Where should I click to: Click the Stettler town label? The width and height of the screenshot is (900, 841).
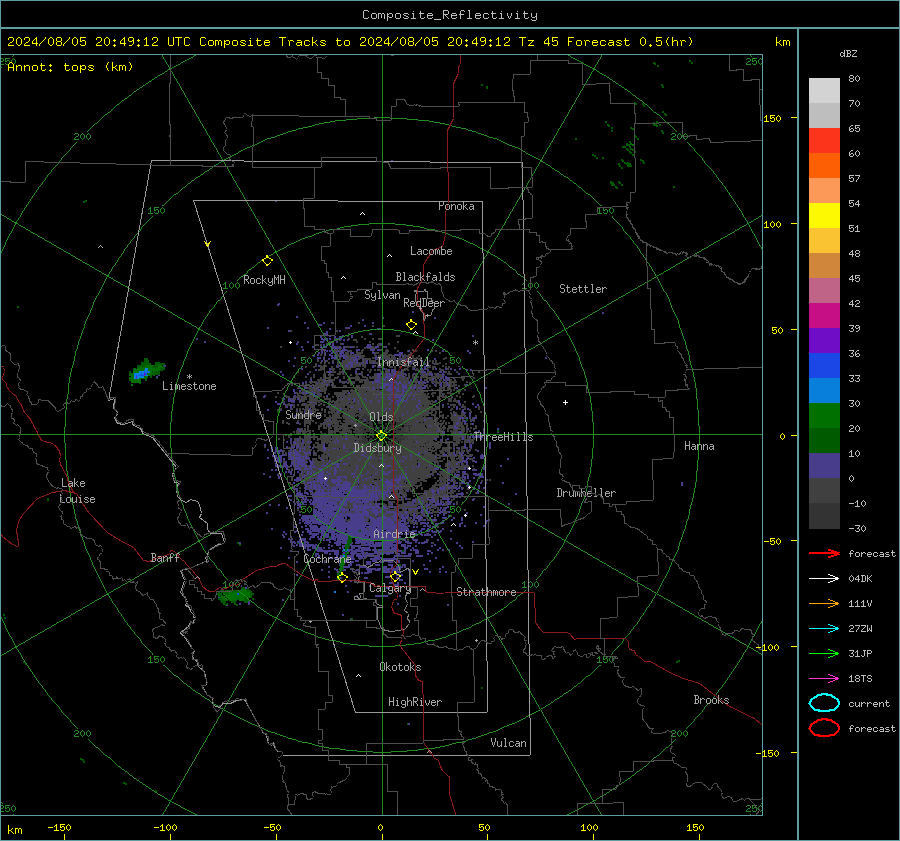point(583,289)
